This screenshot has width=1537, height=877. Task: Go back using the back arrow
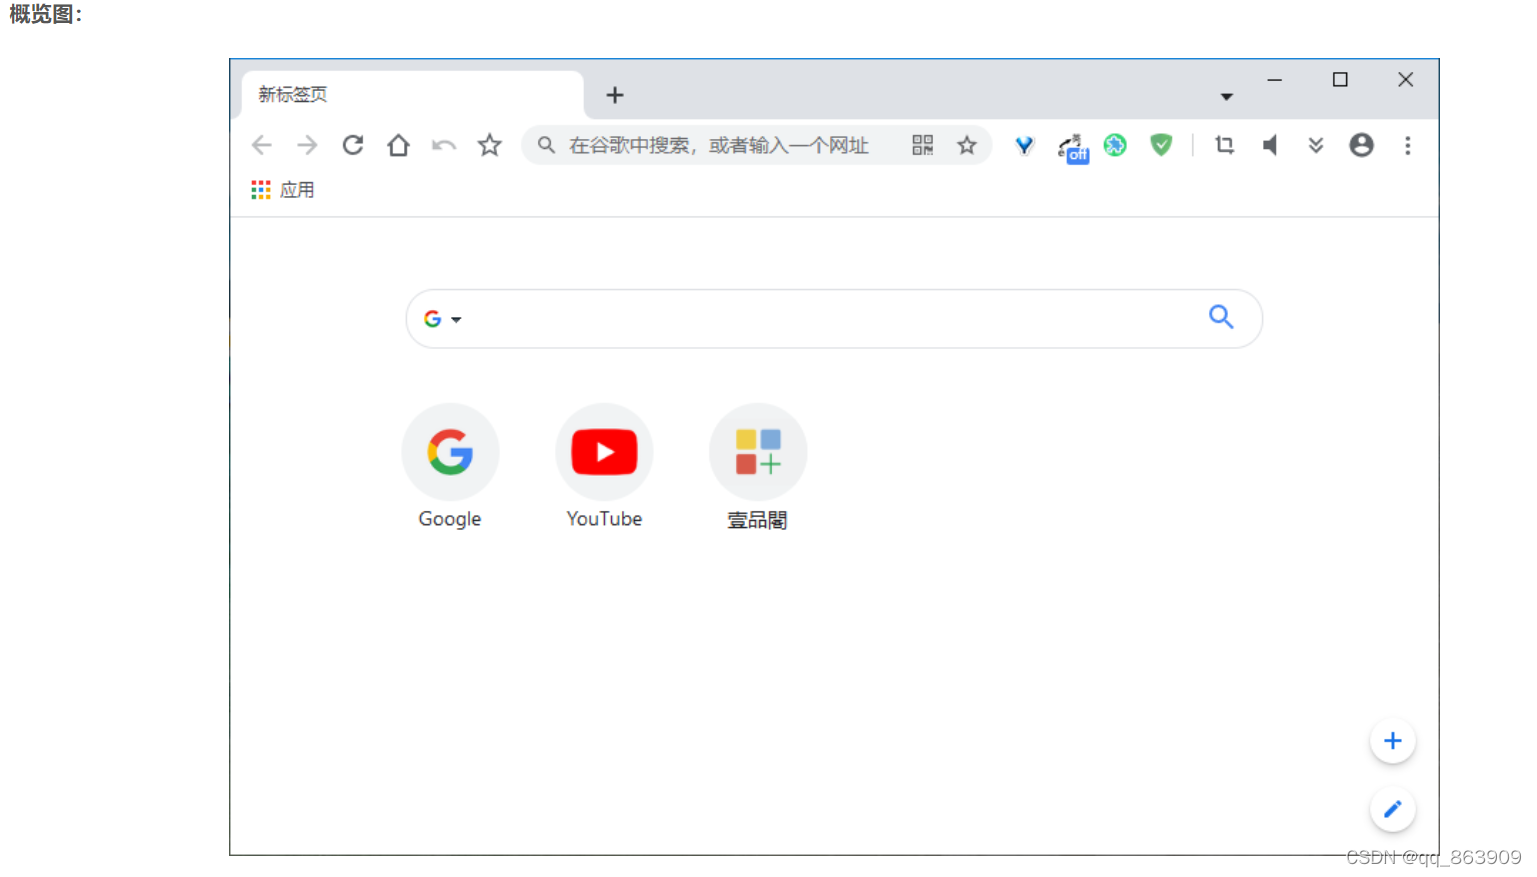262,145
